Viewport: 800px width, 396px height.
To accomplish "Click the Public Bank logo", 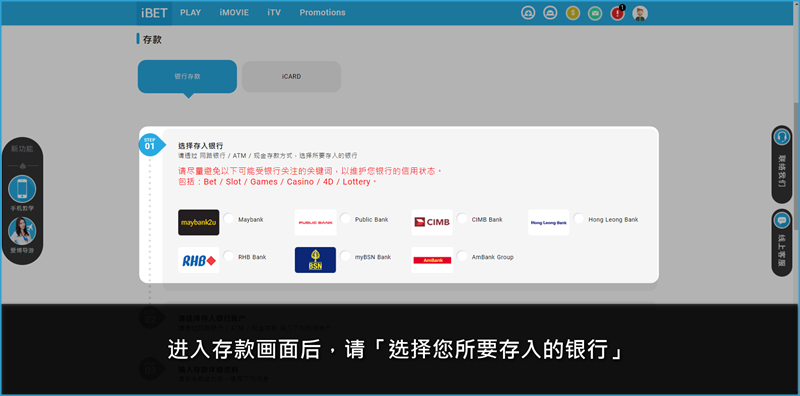I will click(315, 222).
